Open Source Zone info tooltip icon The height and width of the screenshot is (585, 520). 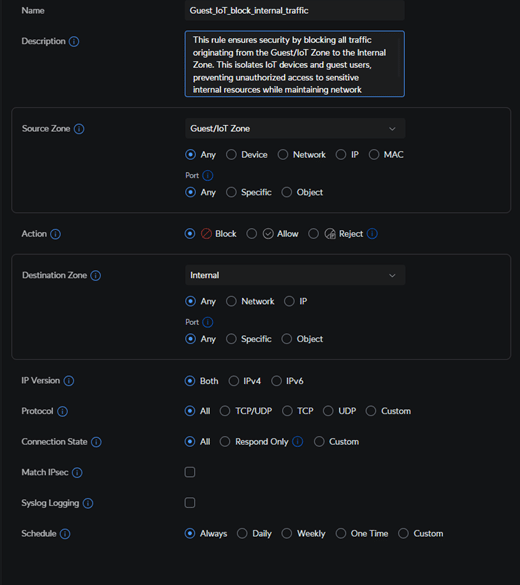[x=79, y=129]
